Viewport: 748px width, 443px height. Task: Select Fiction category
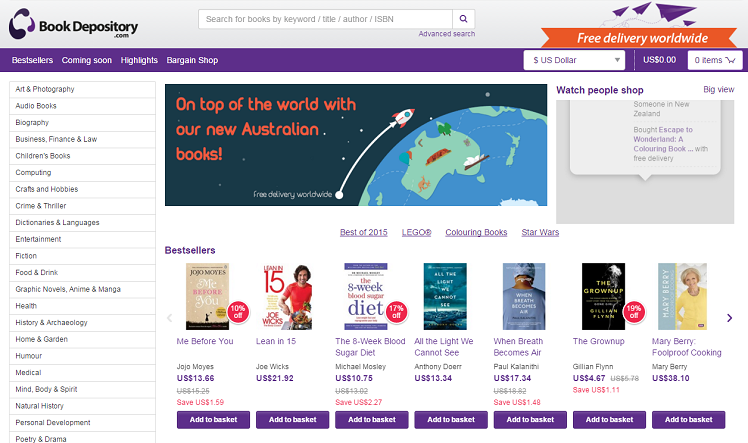tap(83, 256)
